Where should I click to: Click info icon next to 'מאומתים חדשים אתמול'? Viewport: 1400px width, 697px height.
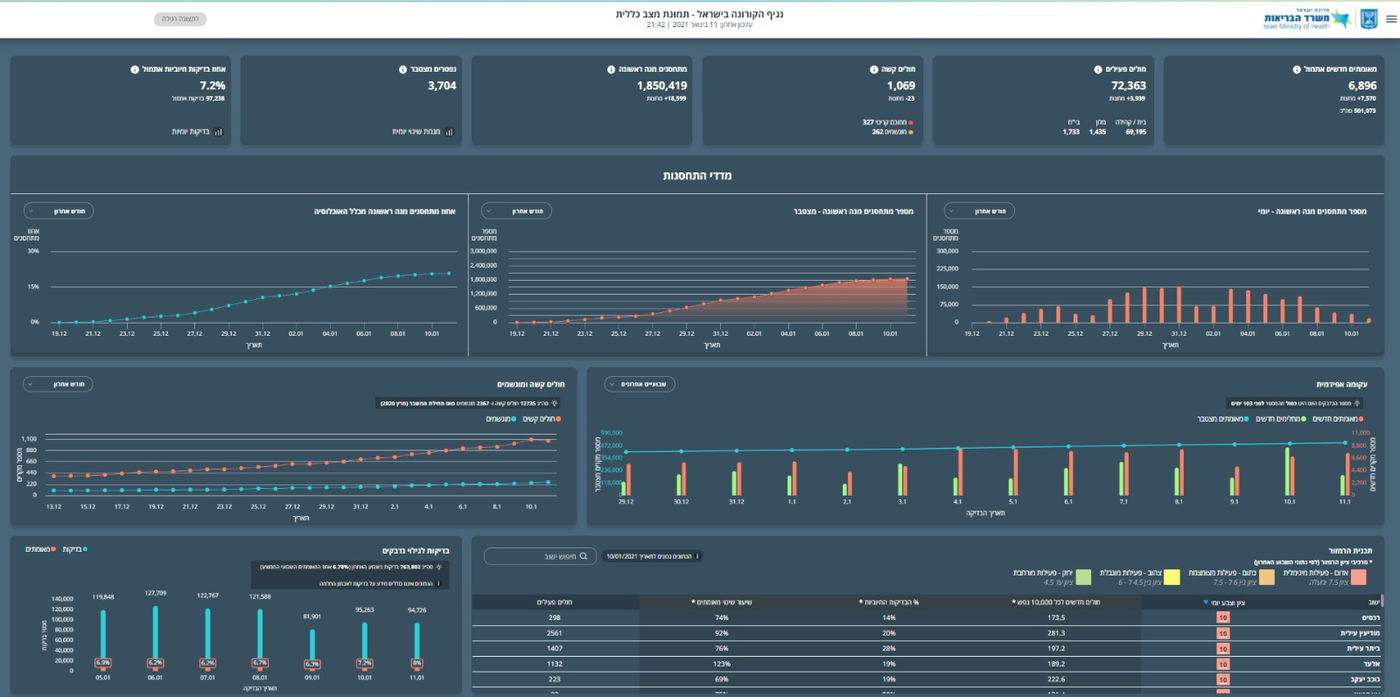point(1296,70)
